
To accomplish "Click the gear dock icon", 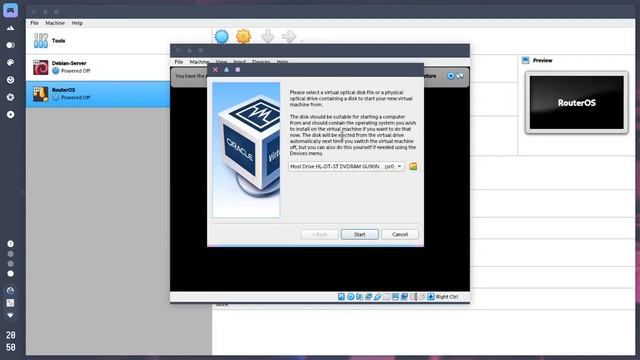I will (11, 97).
